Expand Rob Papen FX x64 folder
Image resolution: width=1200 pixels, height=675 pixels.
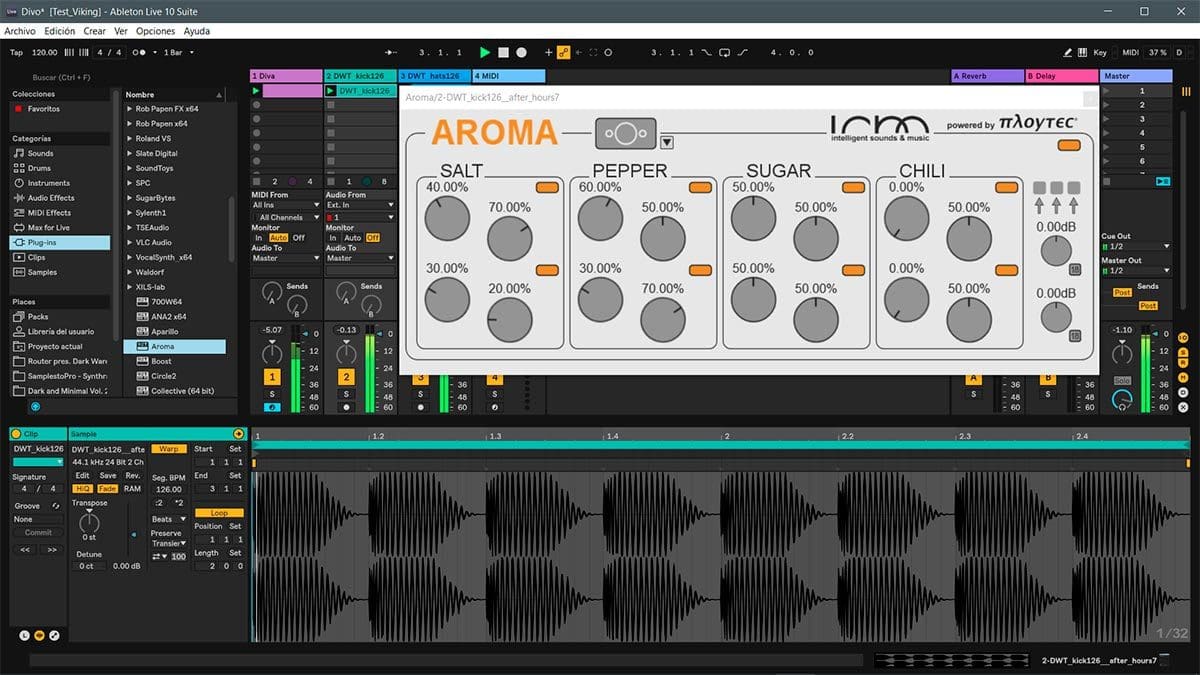(130, 108)
